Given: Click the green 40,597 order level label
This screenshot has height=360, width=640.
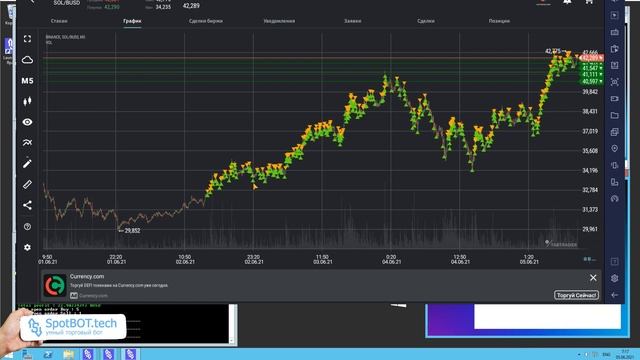Looking at the screenshot, I should click(591, 82).
